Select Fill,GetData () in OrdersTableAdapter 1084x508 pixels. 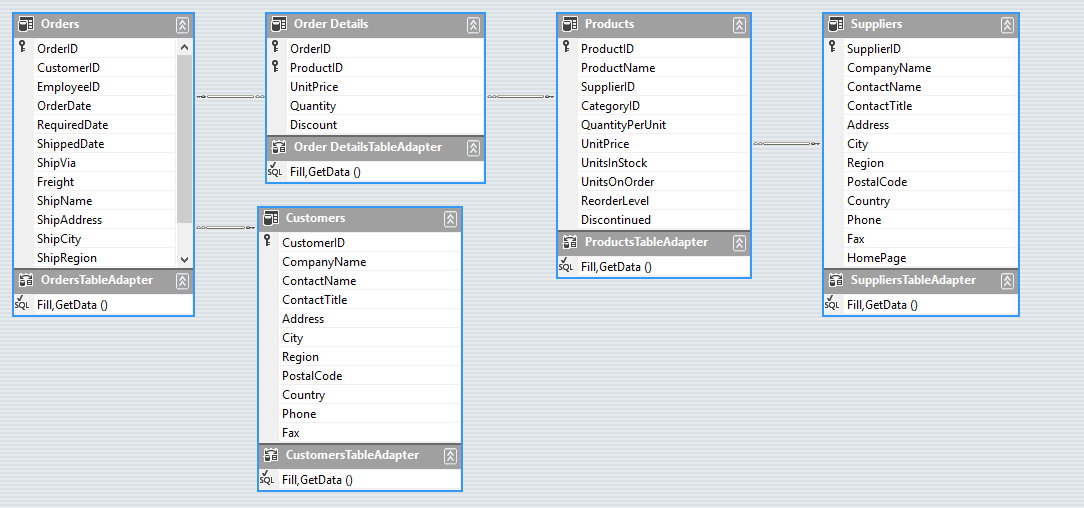point(72,305)
